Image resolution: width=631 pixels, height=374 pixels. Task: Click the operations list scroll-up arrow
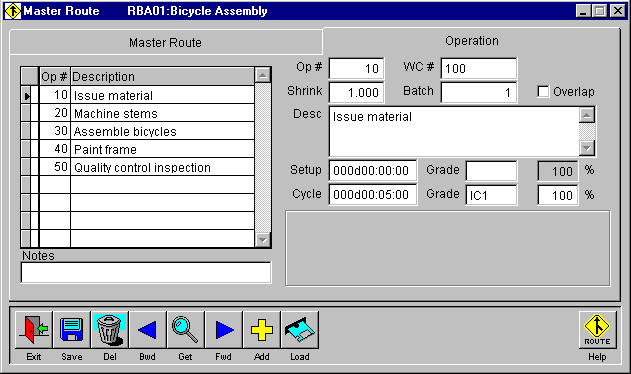263,75
